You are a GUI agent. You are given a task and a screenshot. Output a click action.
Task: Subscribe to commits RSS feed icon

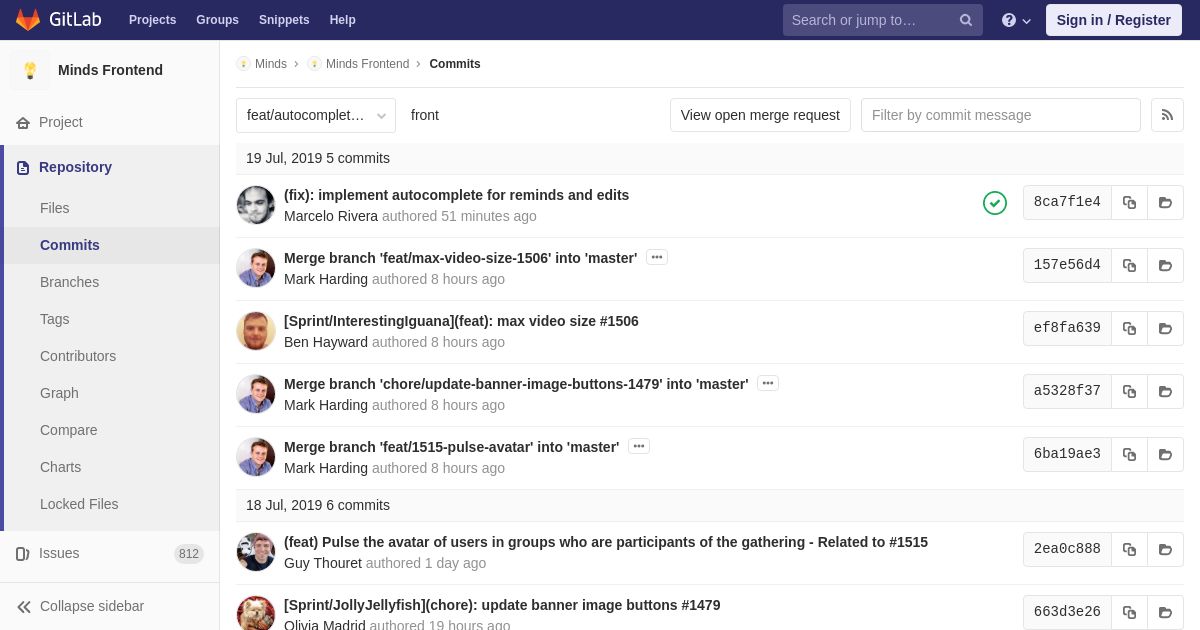click(x=1167, y=115)
